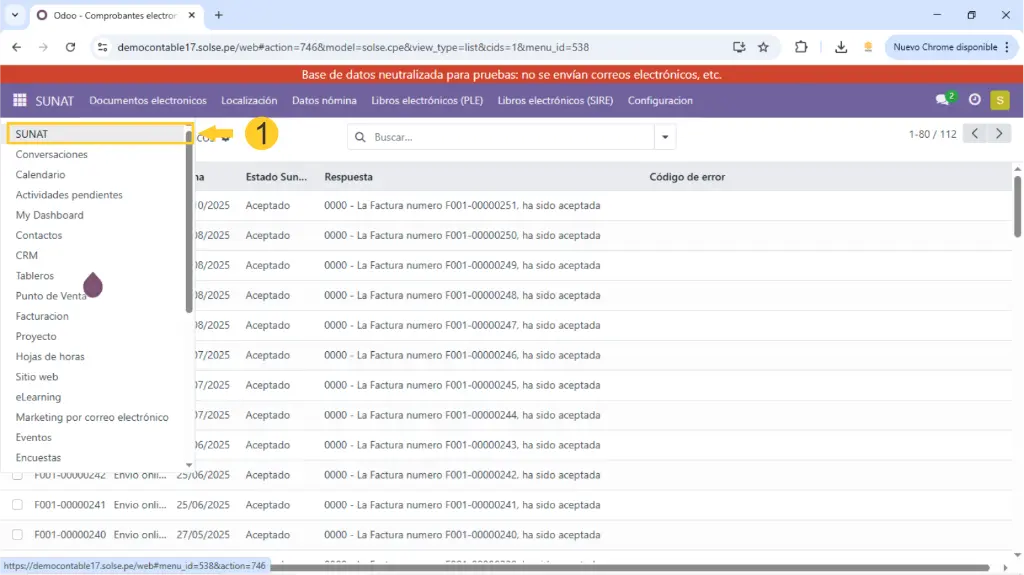Viewport: 1024px width, 575px height.
Task: Click the browser reload icon
Action: pyautogui.click(x=70, y=47)
